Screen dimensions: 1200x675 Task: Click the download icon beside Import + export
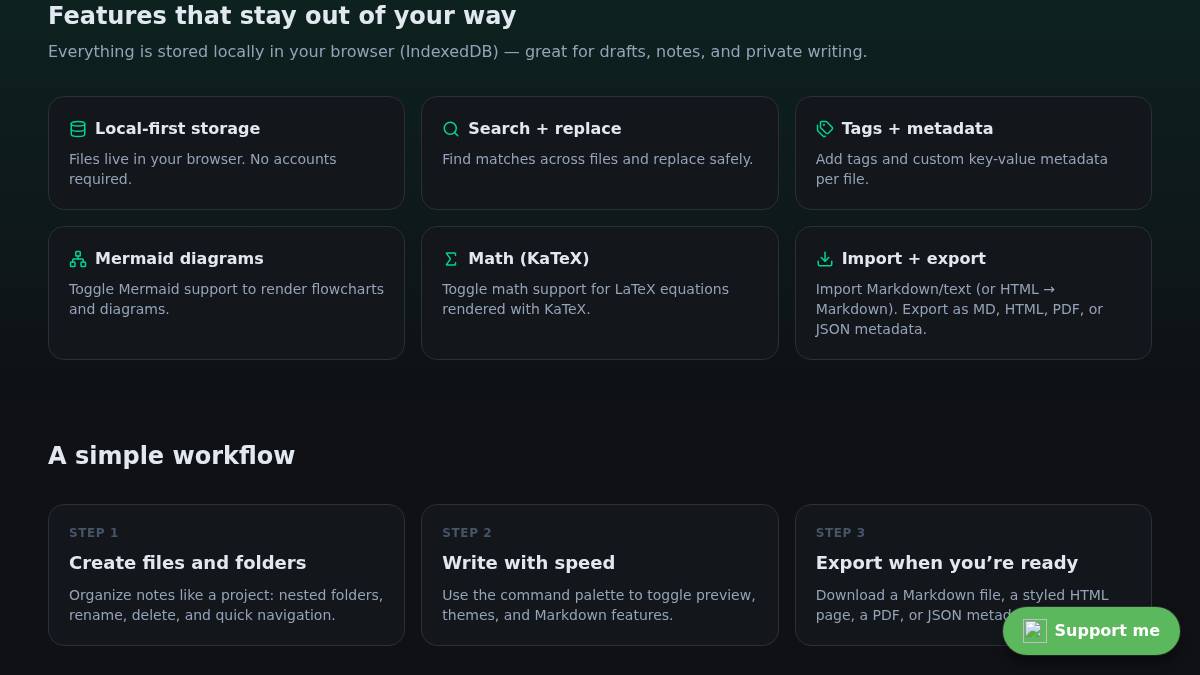(825, 259)
